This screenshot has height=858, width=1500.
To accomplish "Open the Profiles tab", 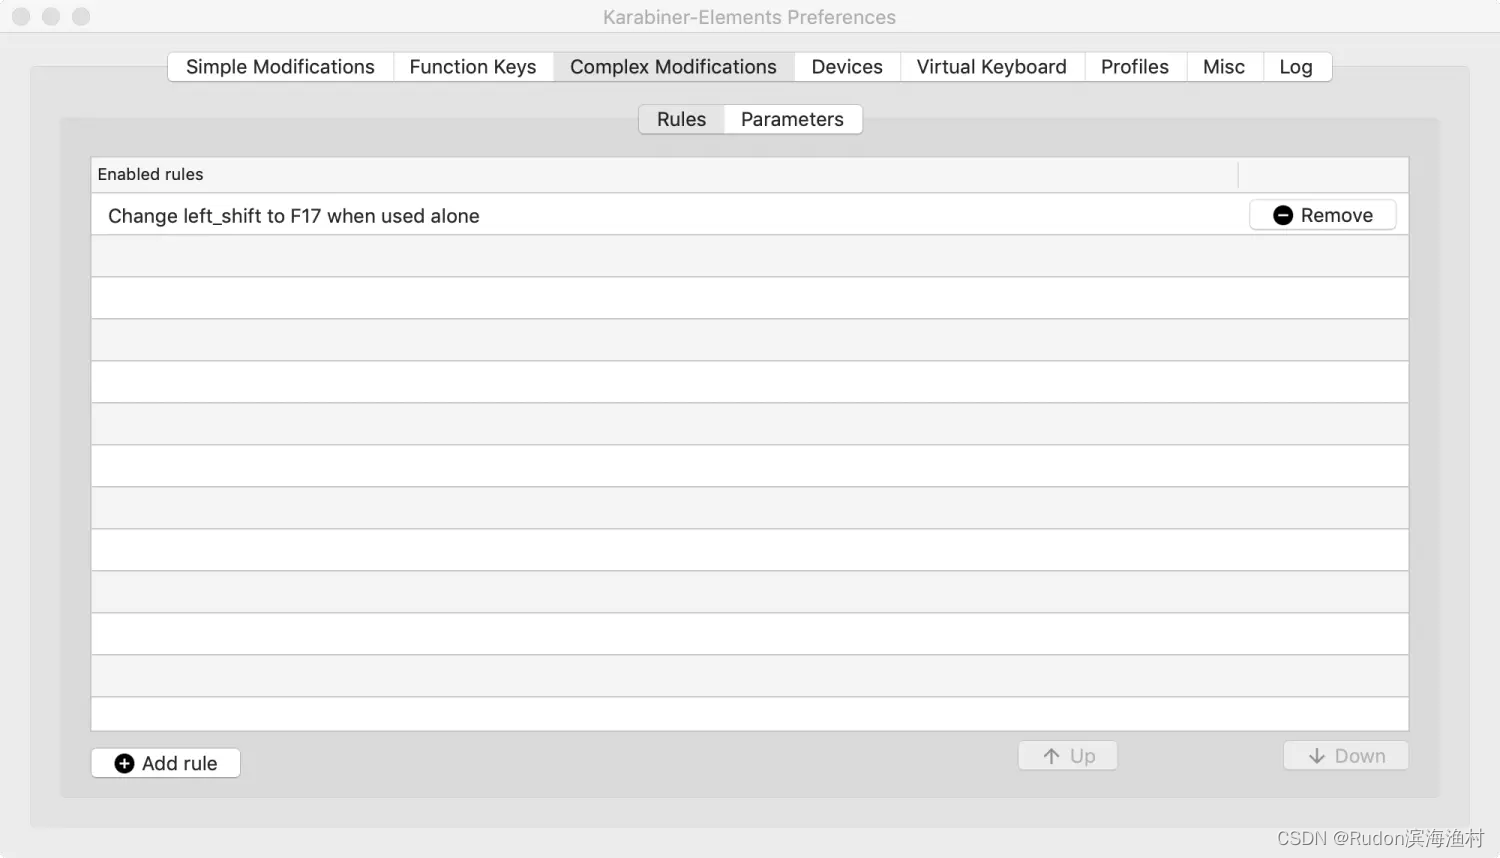I will tap(1135, 67).
